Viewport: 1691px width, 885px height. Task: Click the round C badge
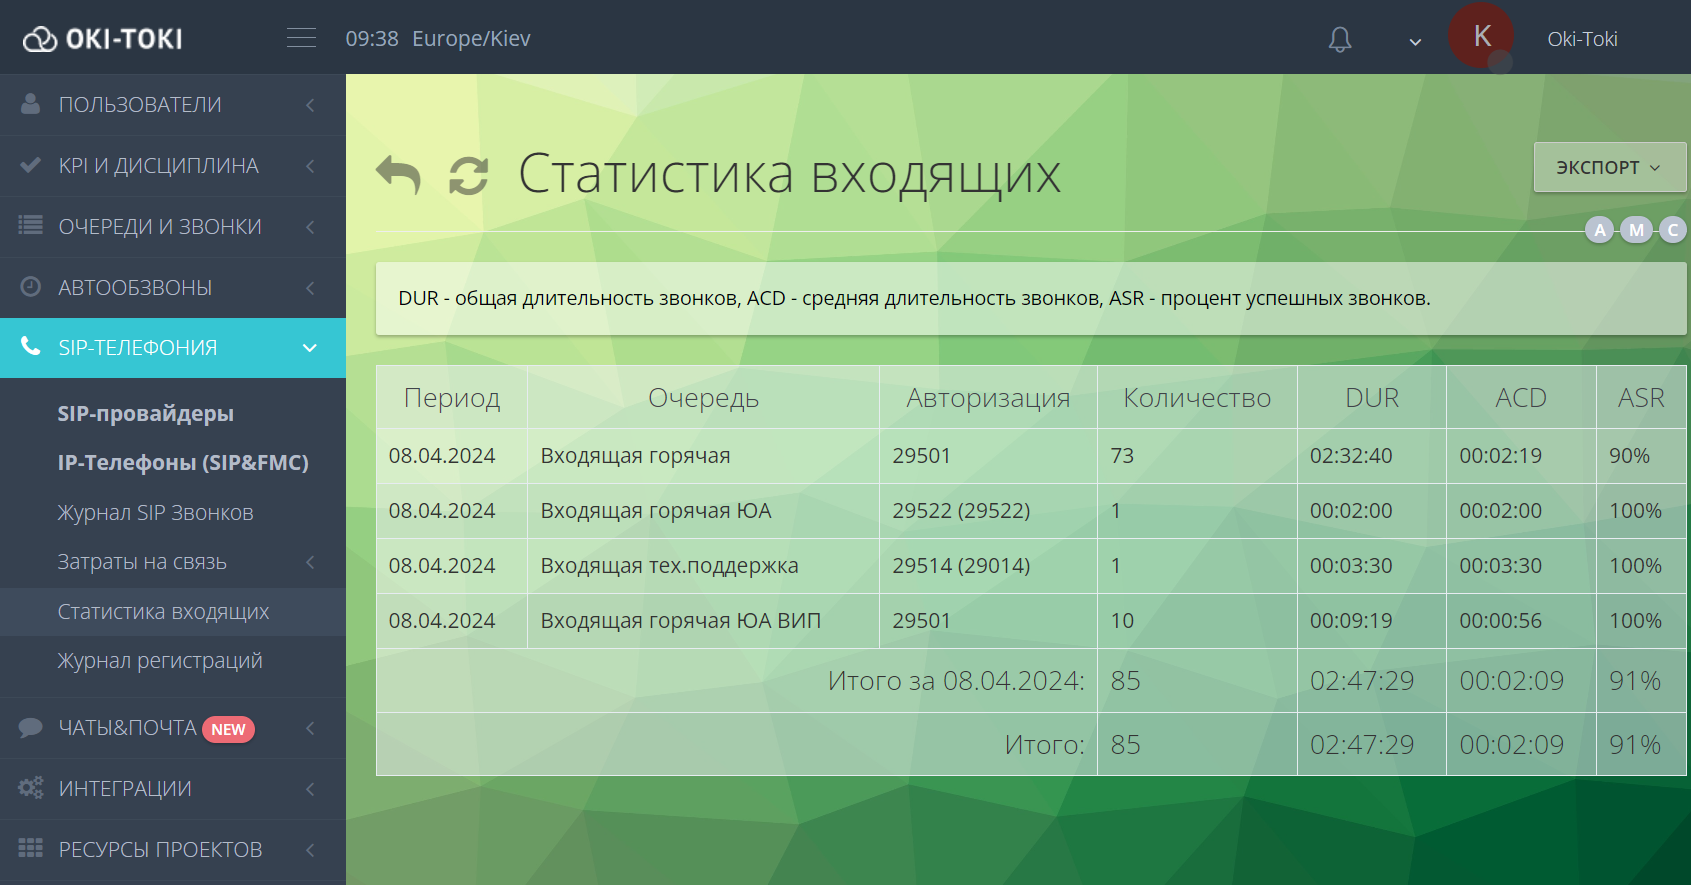point(1672,230)
